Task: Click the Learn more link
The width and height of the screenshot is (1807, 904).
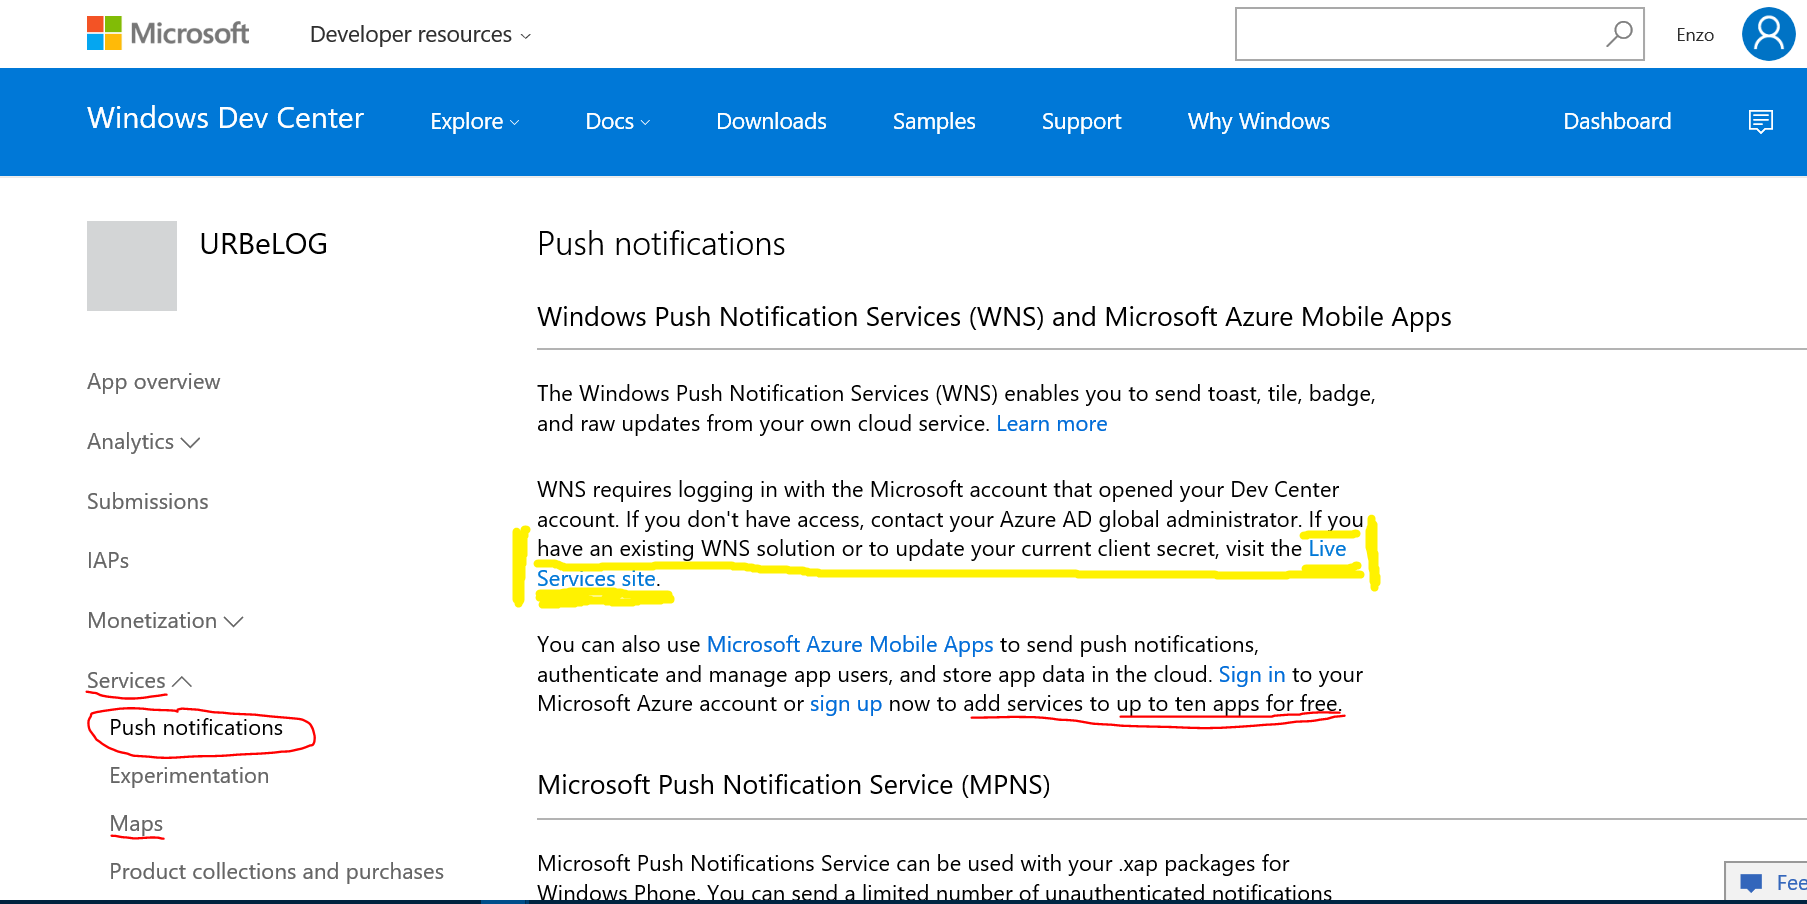Action: click(x=1051, y=424)
